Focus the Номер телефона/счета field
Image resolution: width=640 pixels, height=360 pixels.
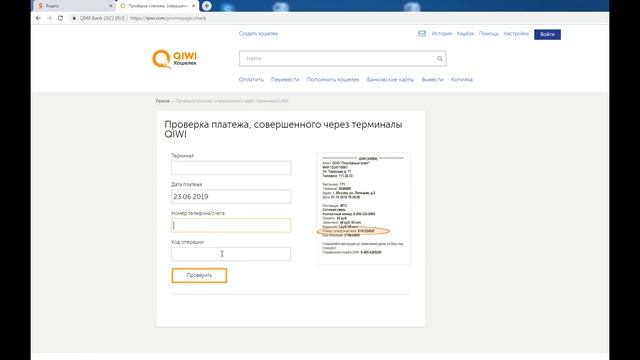(231, 225)
